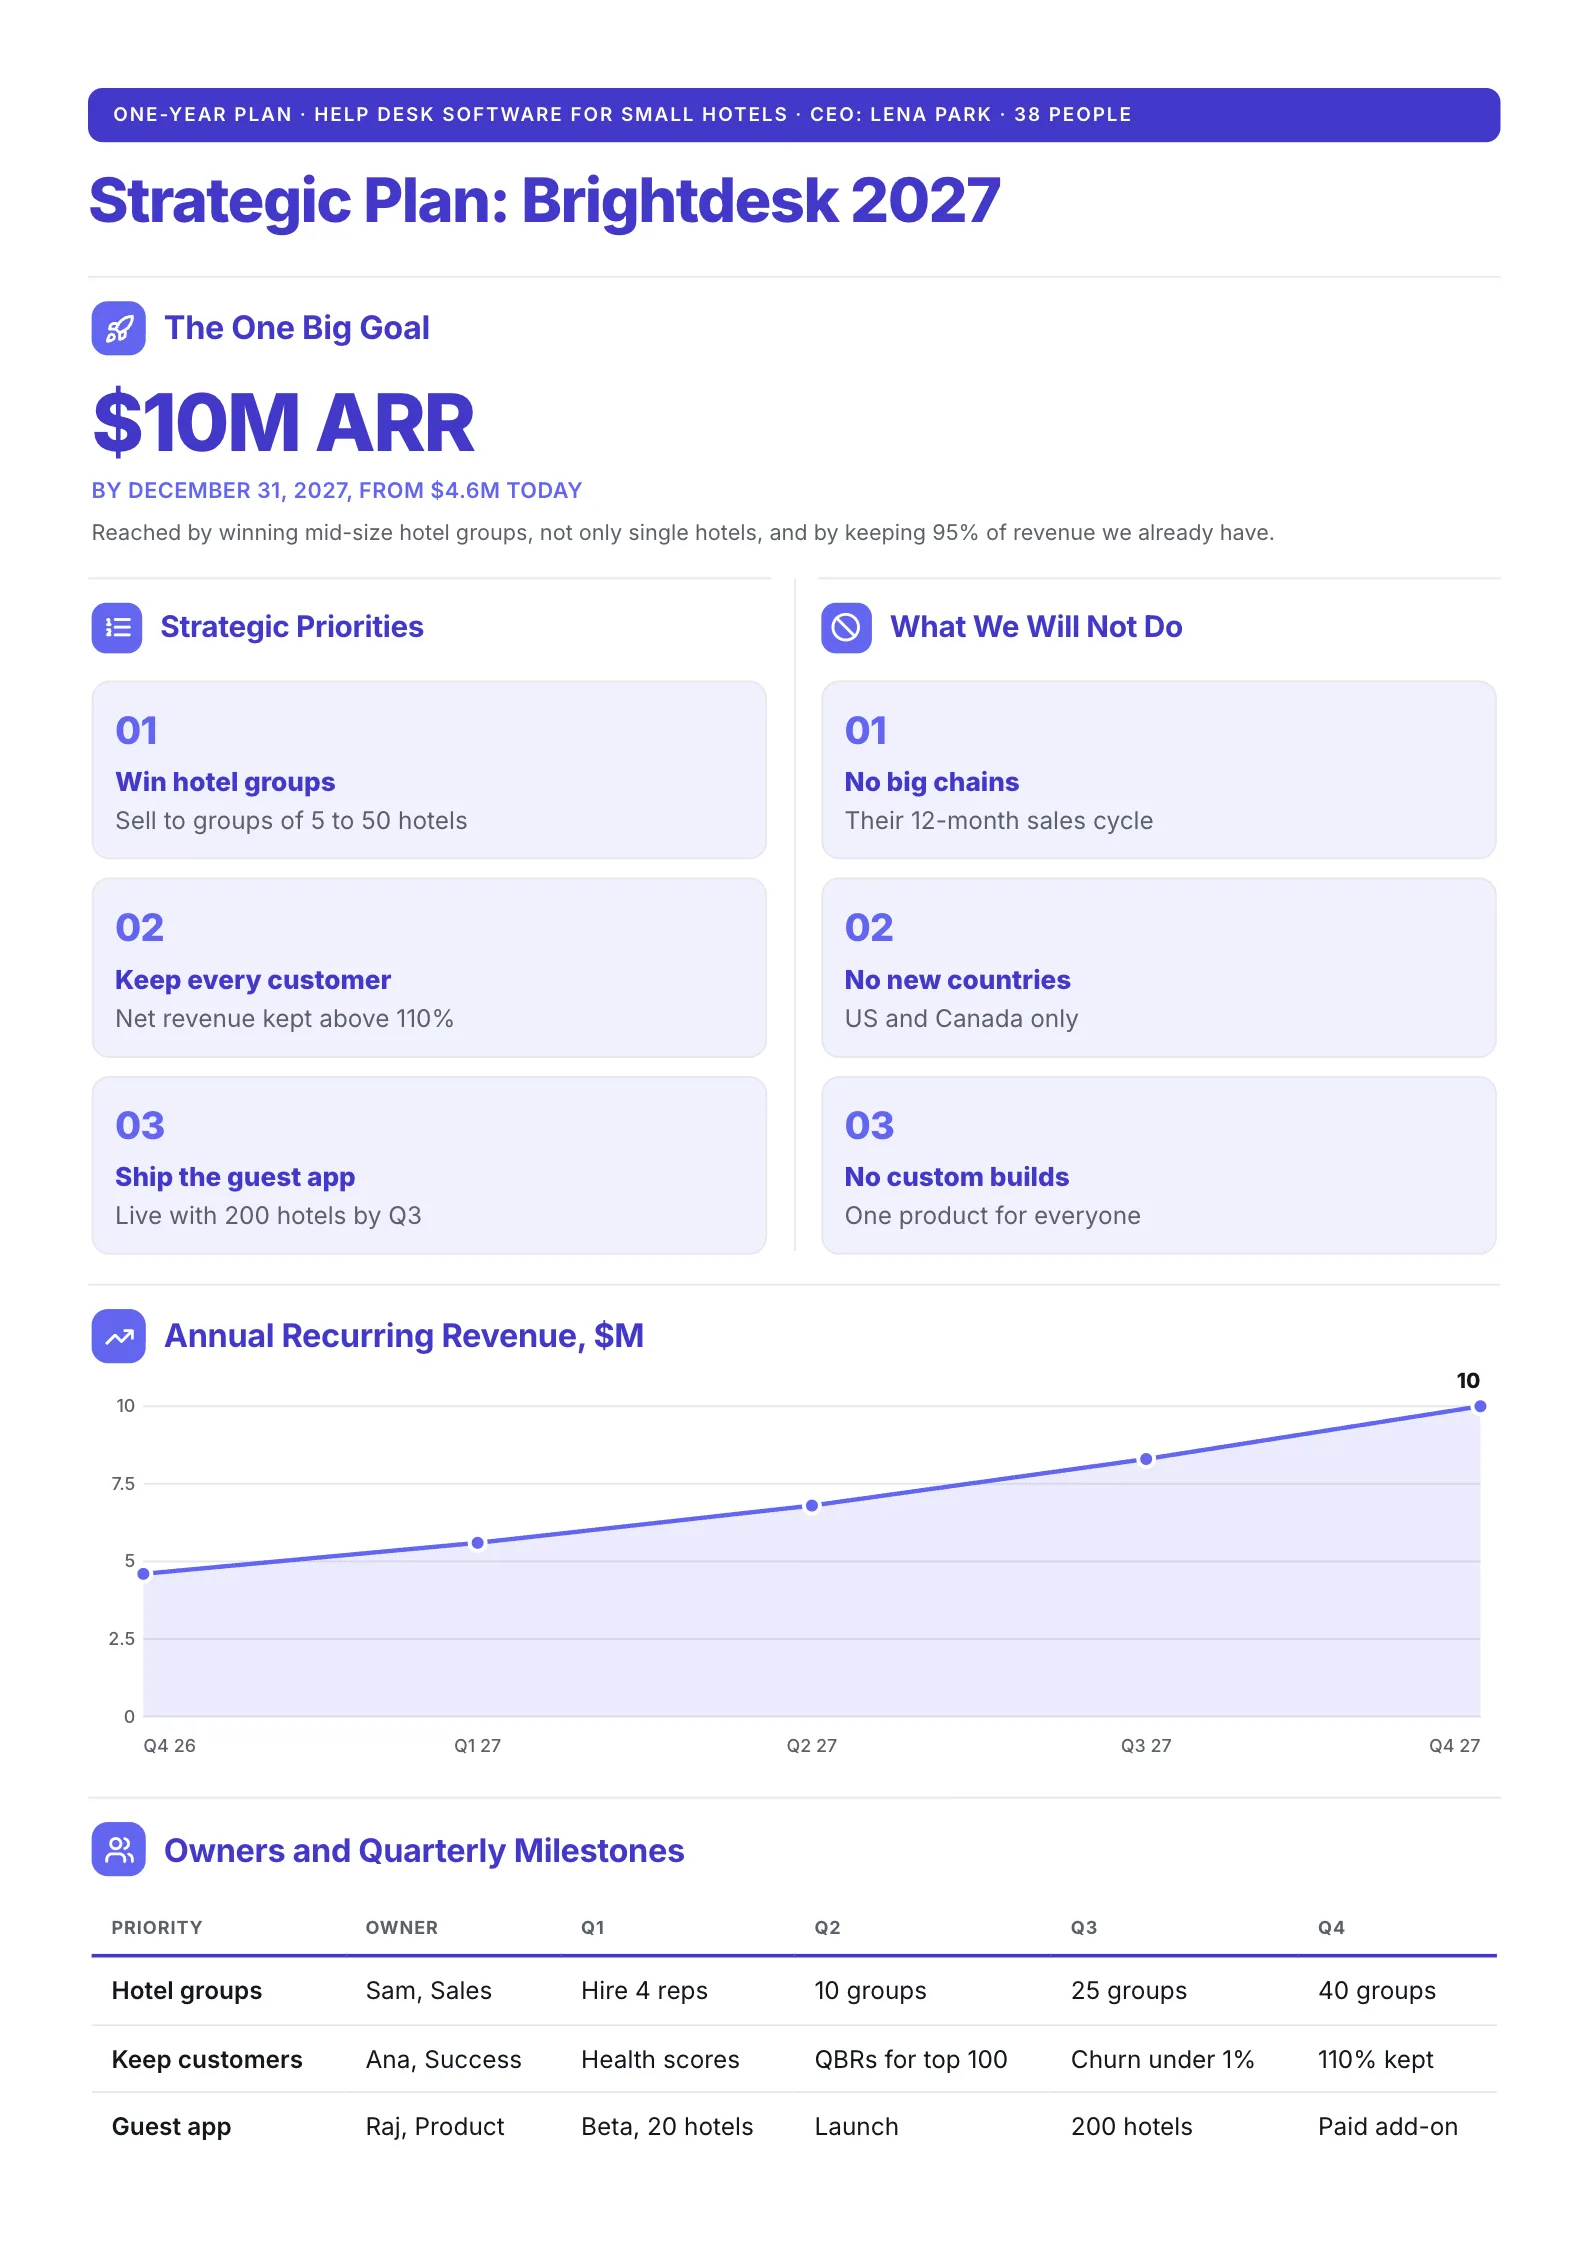The width and height of the screenshot is (1588, 2246).
Task: Click the 'Churn under 1%' milestone cell
Action: pos(1162,2060)
